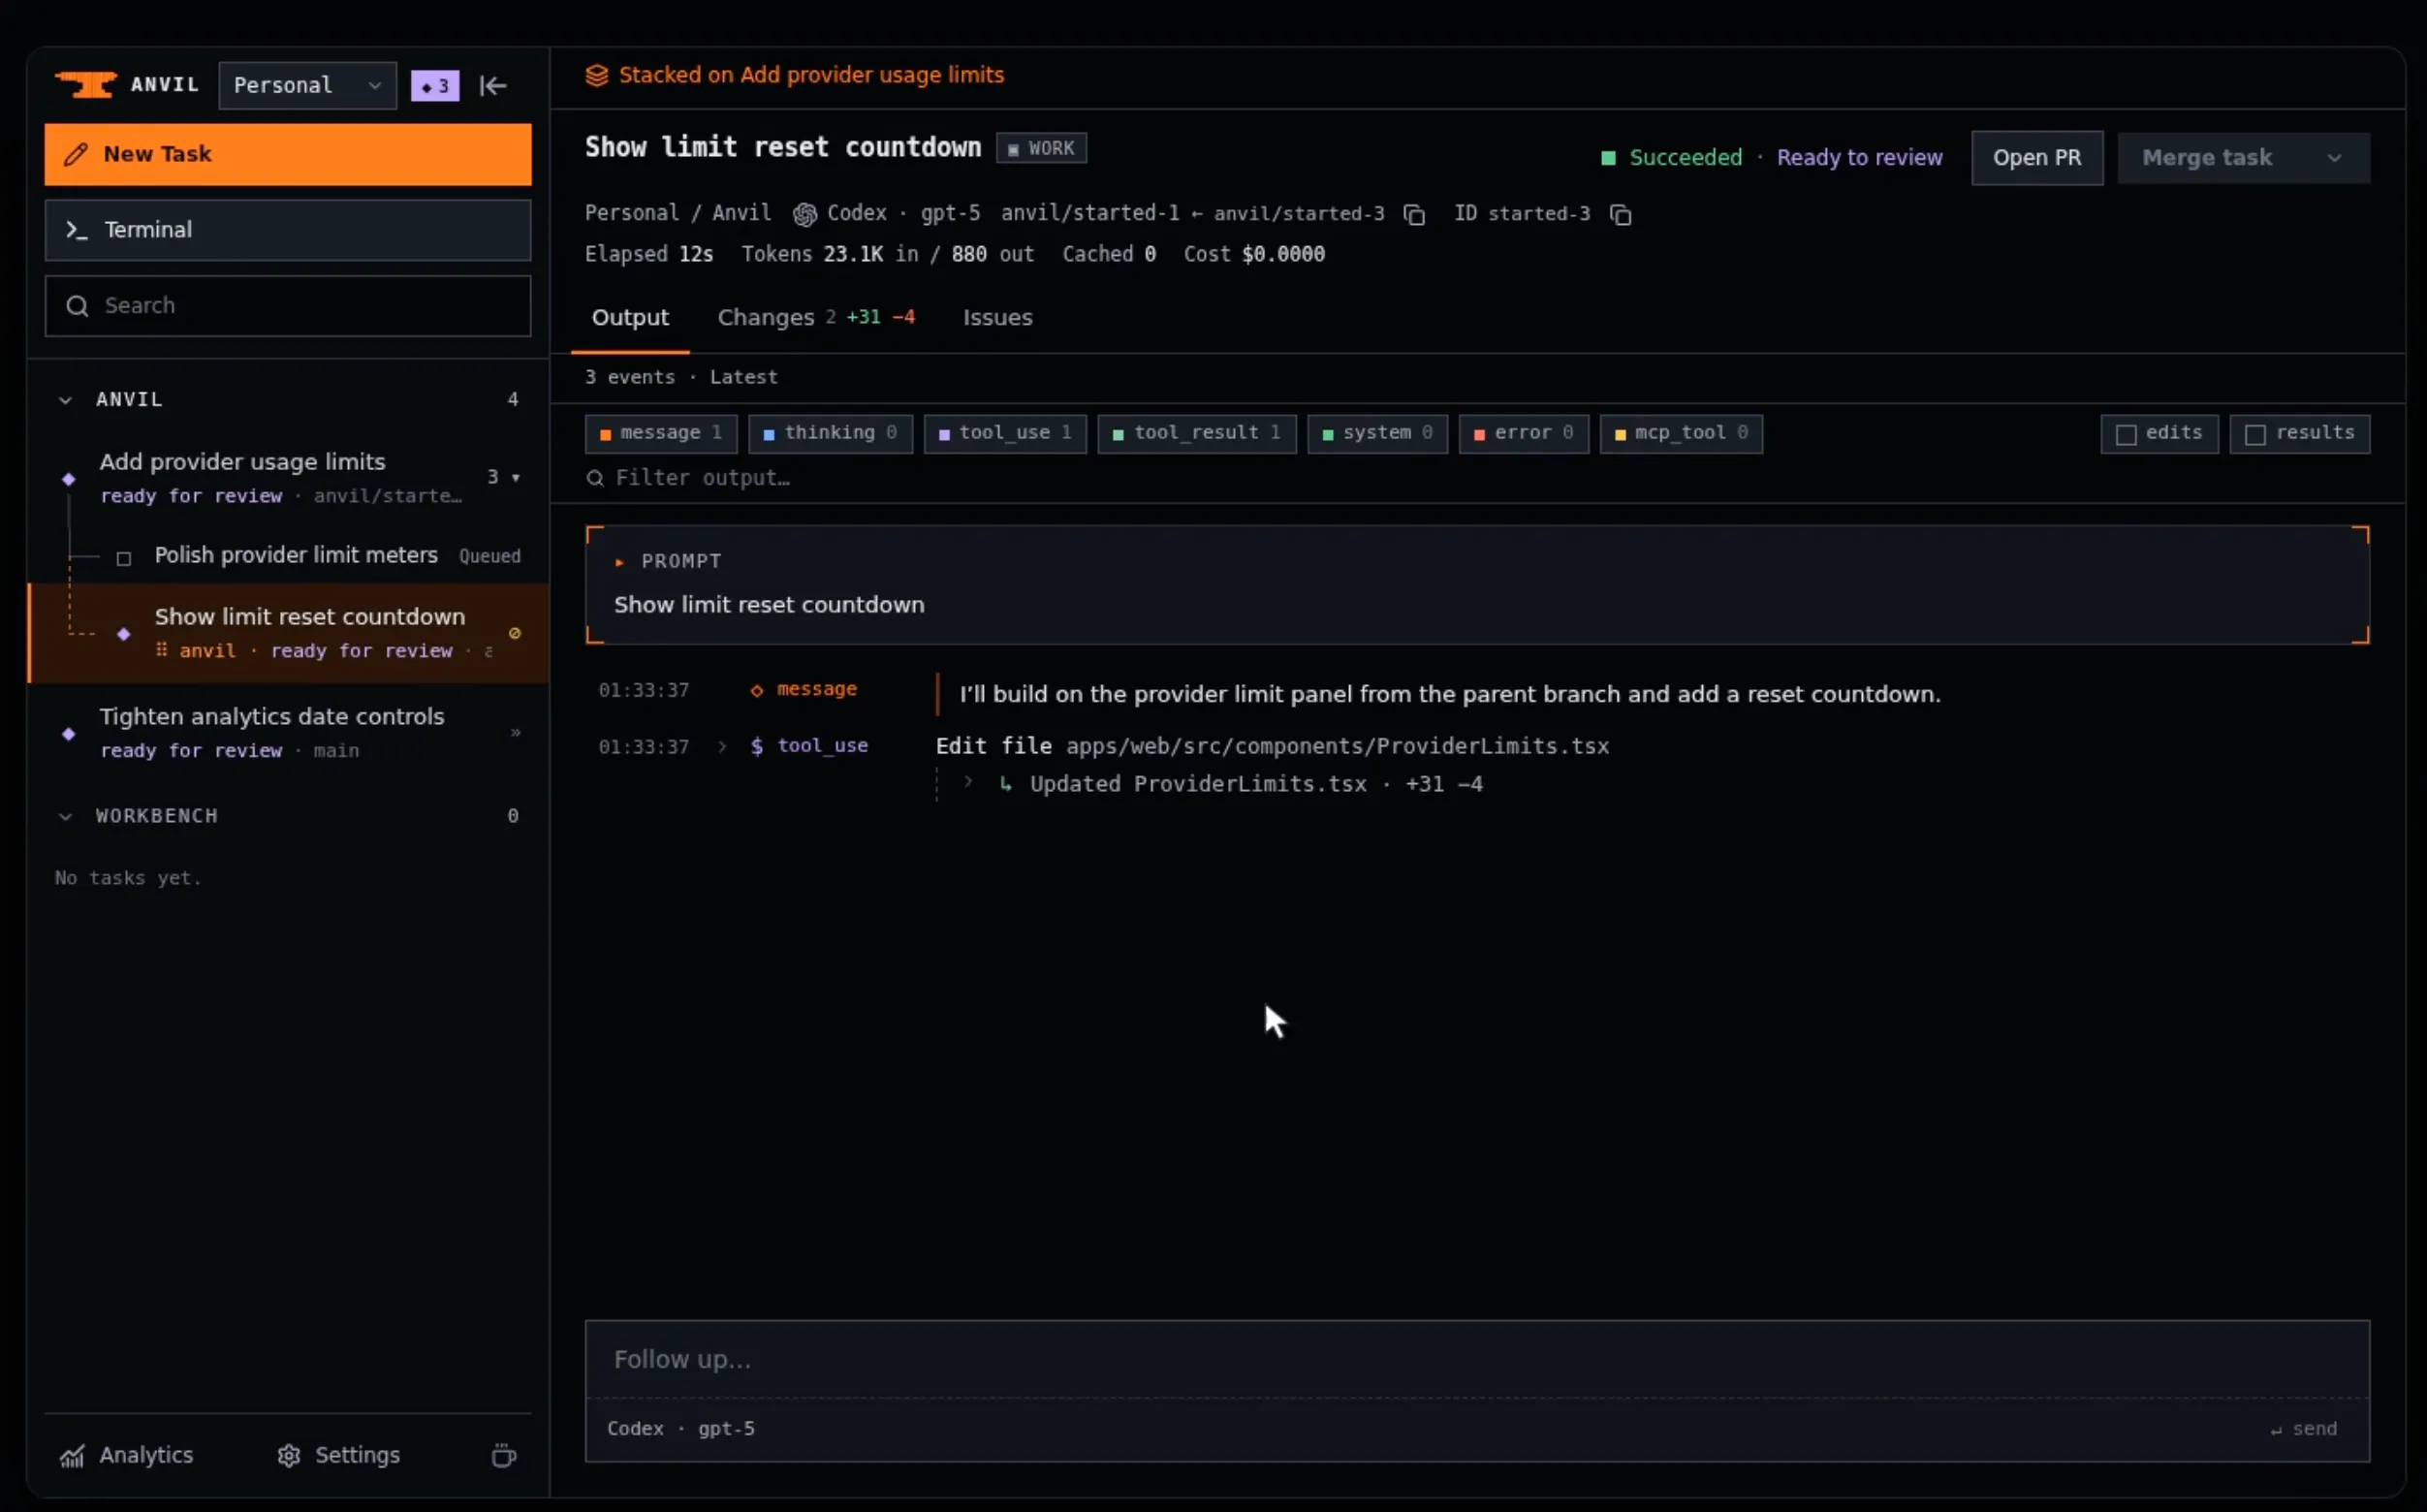
Task: Toggle the system event filter
Action: [1377, 433]
